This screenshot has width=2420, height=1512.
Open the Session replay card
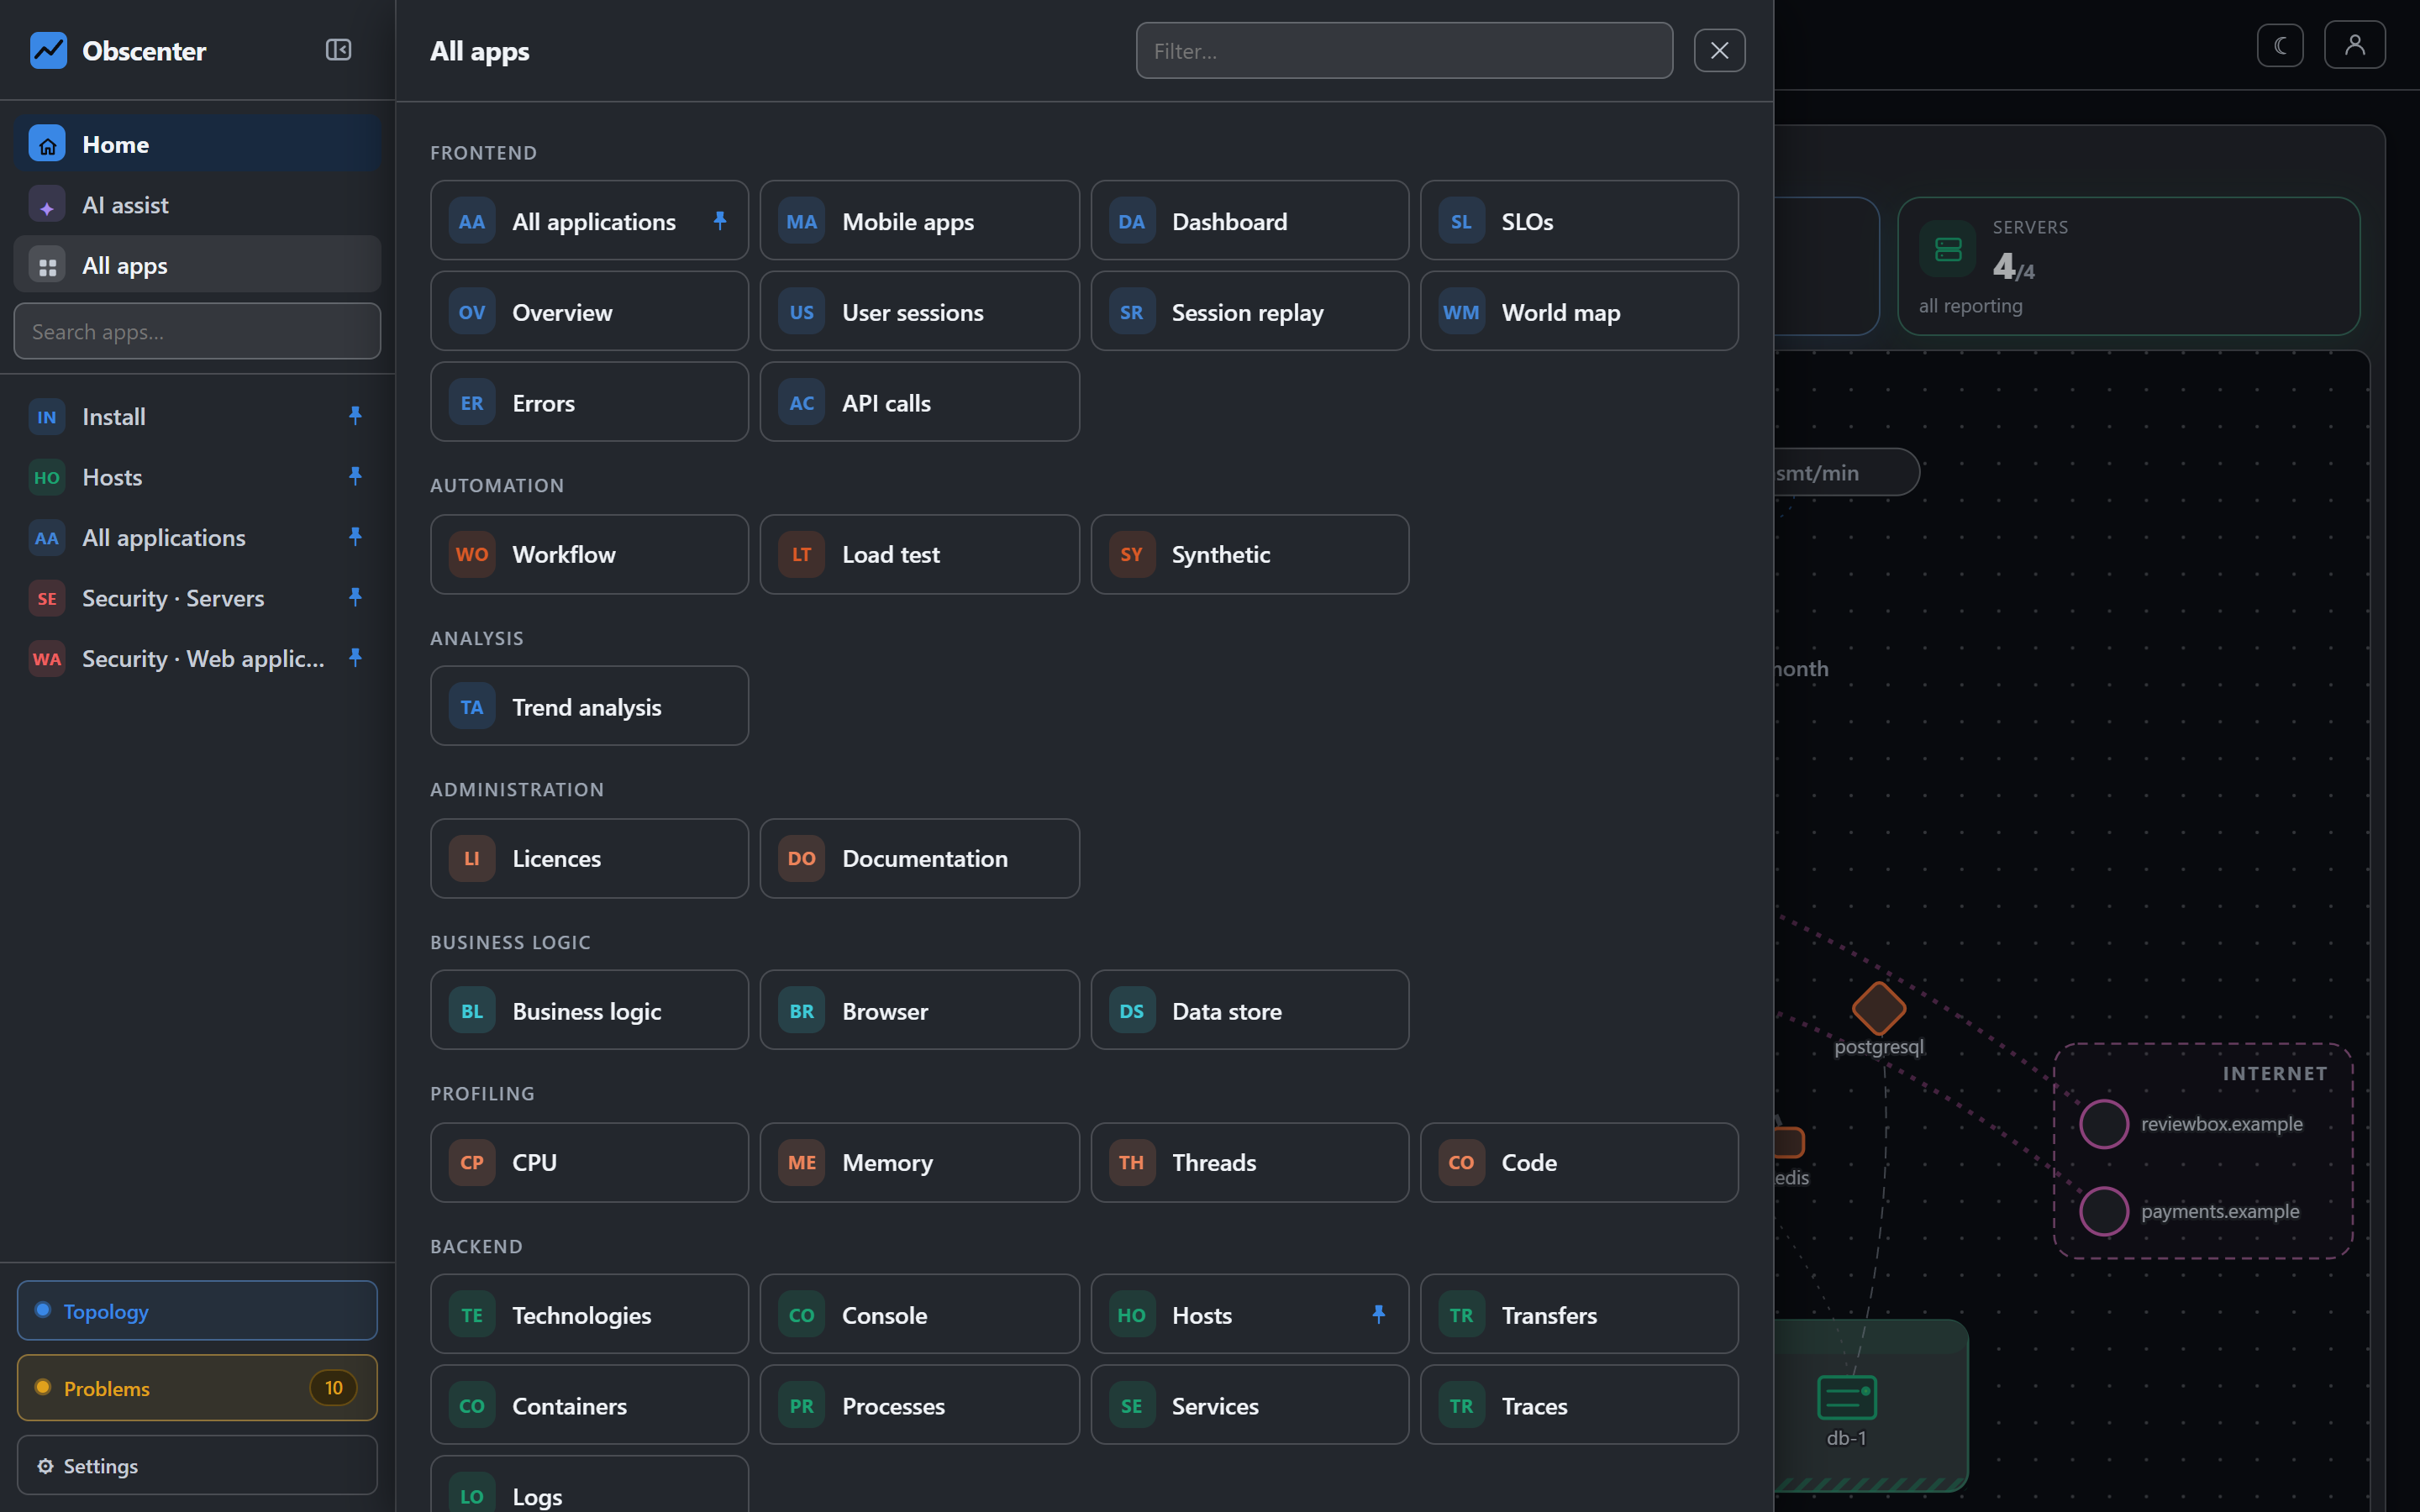click(x=1250, y=312)
